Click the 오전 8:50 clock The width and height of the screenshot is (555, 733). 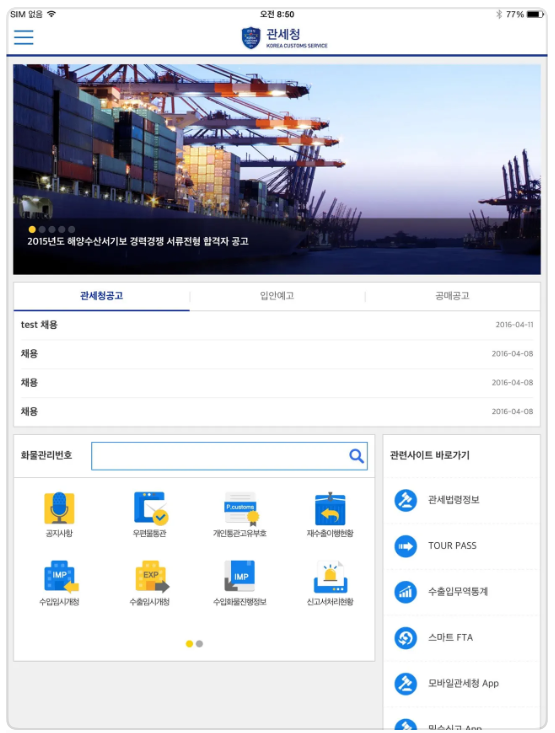click(x=277, y=14)
